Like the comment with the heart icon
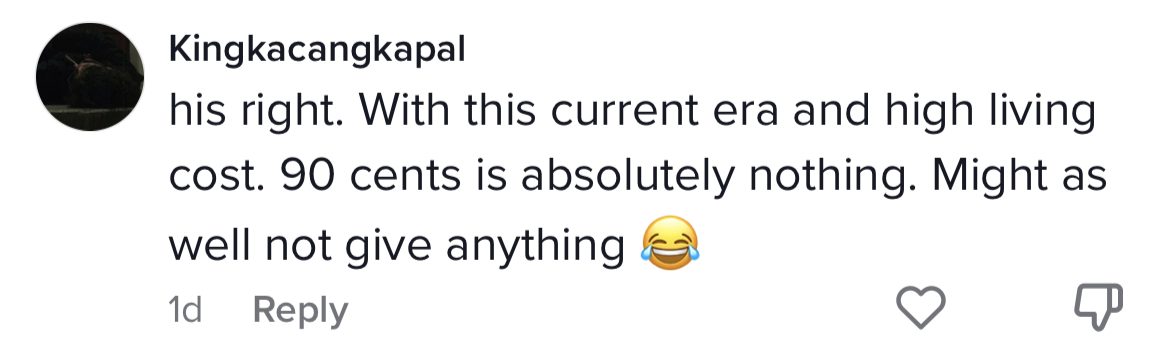The width and height of the screenshot is (1170, 364). 920,307
